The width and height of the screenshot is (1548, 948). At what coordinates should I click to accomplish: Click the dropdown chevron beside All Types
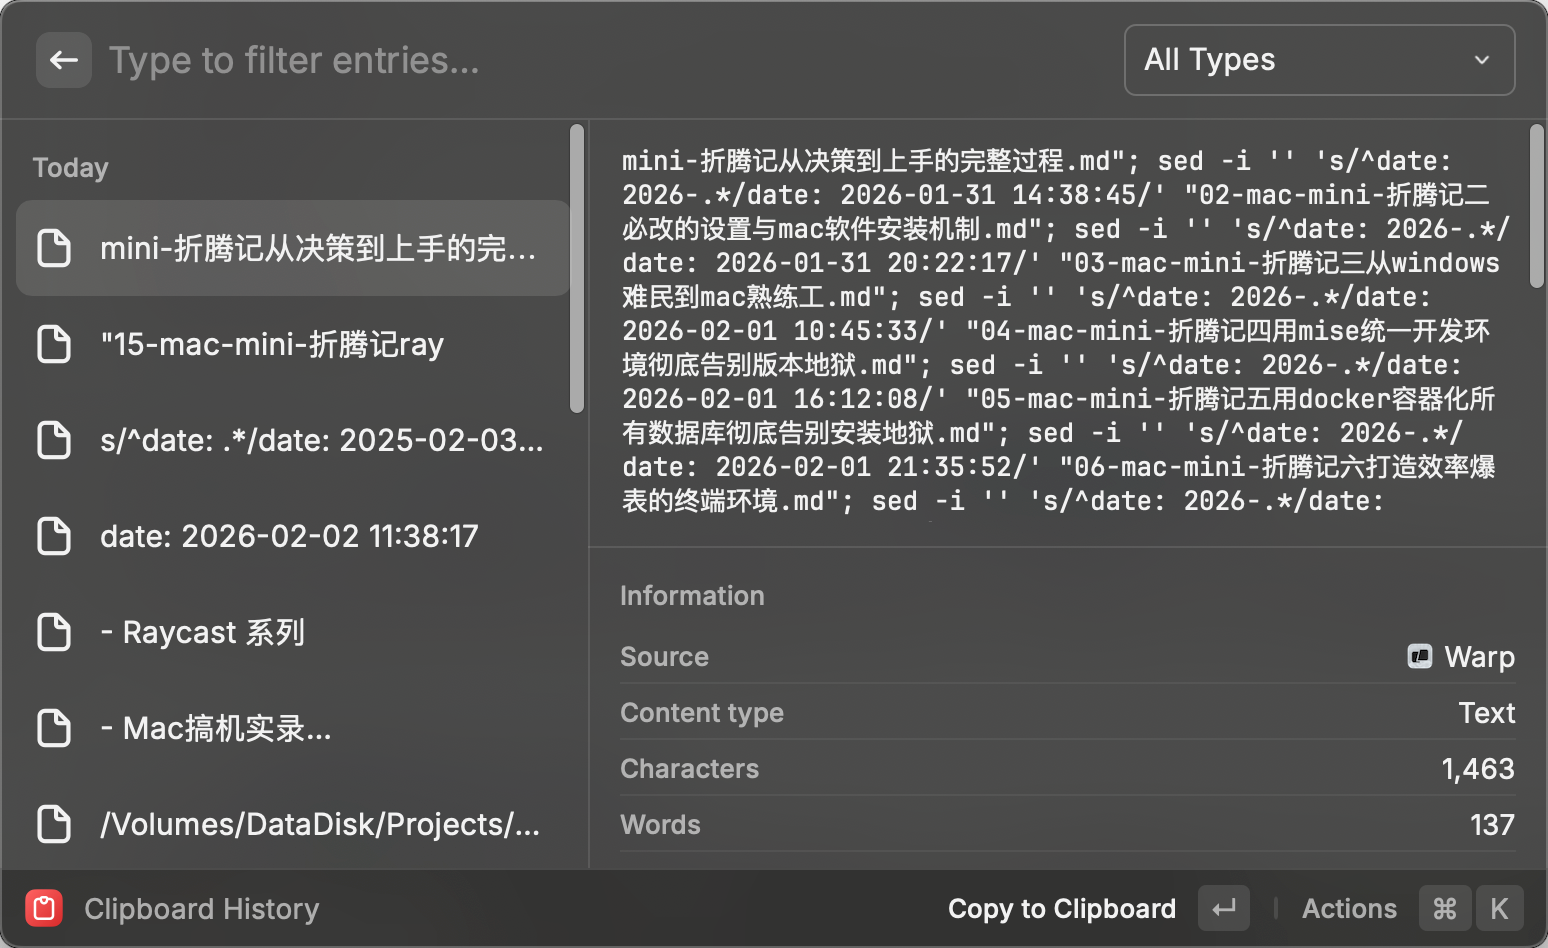[x=1481, y=60]
